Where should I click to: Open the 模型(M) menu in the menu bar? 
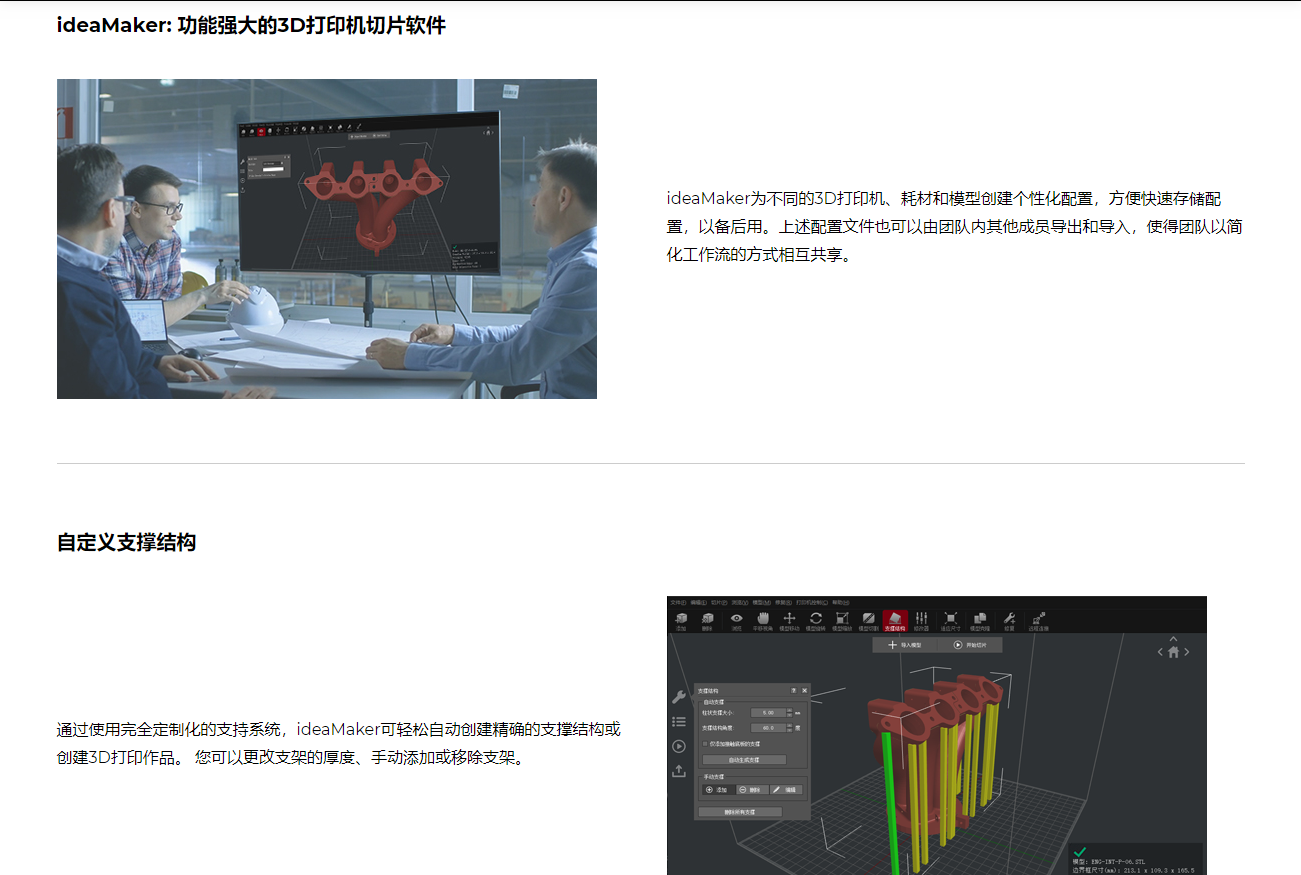[x=761, y=602]
